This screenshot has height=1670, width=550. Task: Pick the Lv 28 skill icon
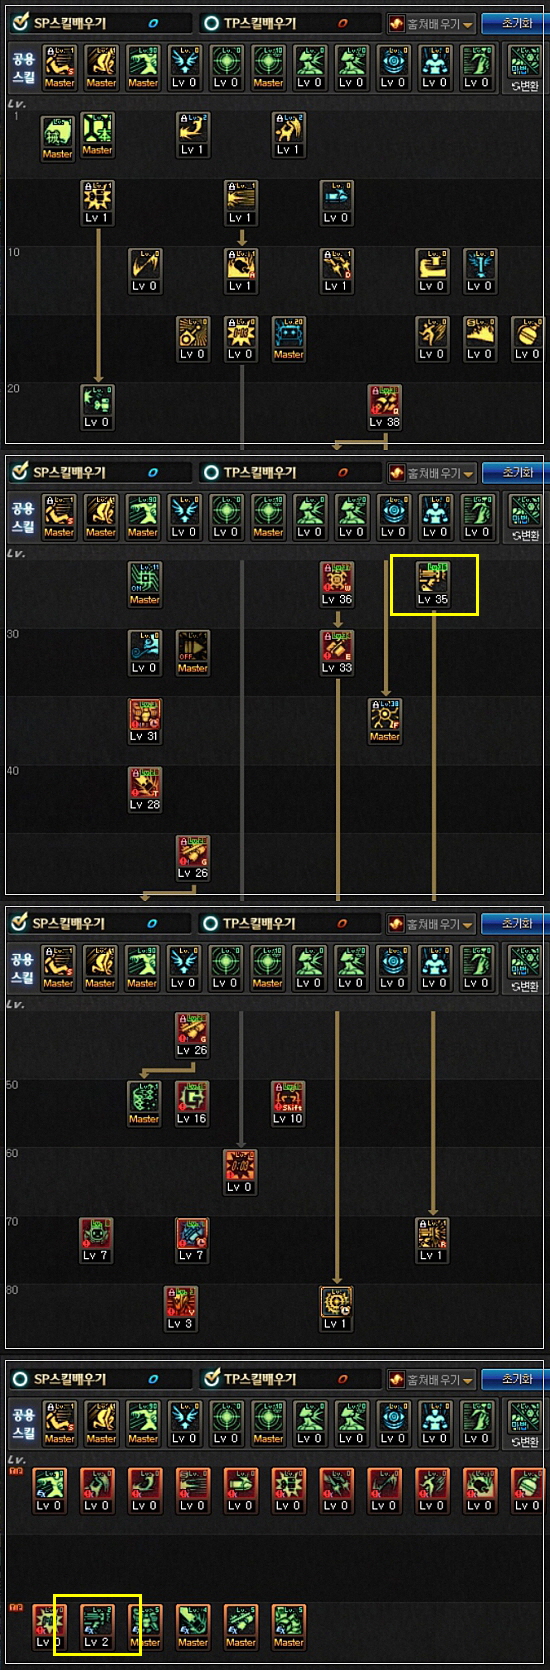[144, 788]
